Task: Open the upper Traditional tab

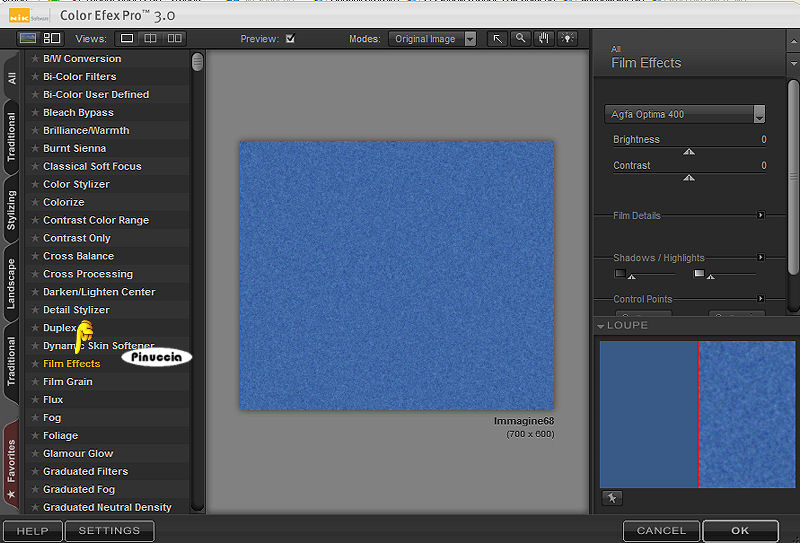Action: (x=11, y=137)
